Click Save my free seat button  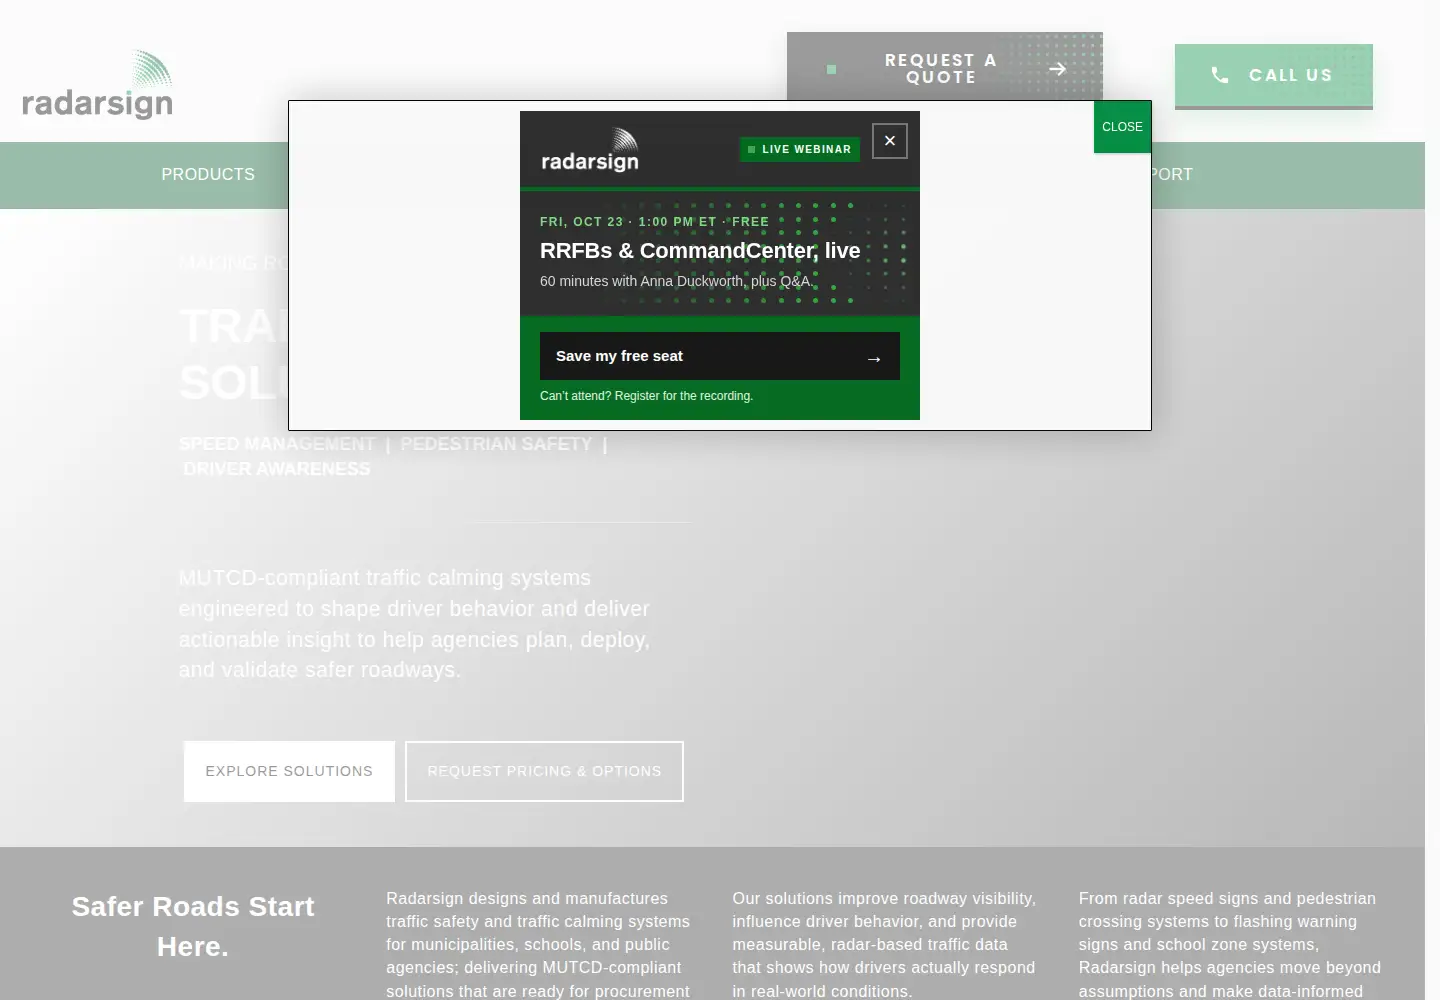click(720, 356)
